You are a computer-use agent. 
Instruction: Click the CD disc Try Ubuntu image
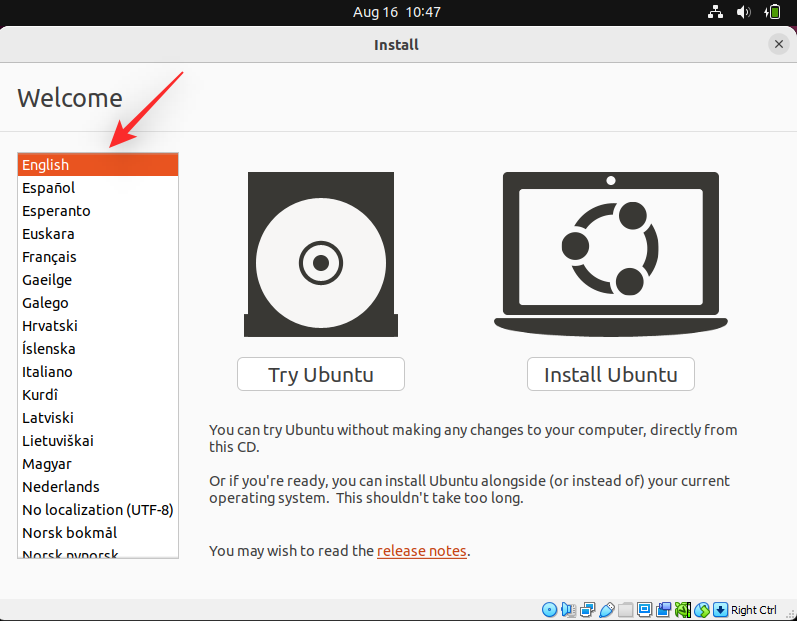point(321,254)
